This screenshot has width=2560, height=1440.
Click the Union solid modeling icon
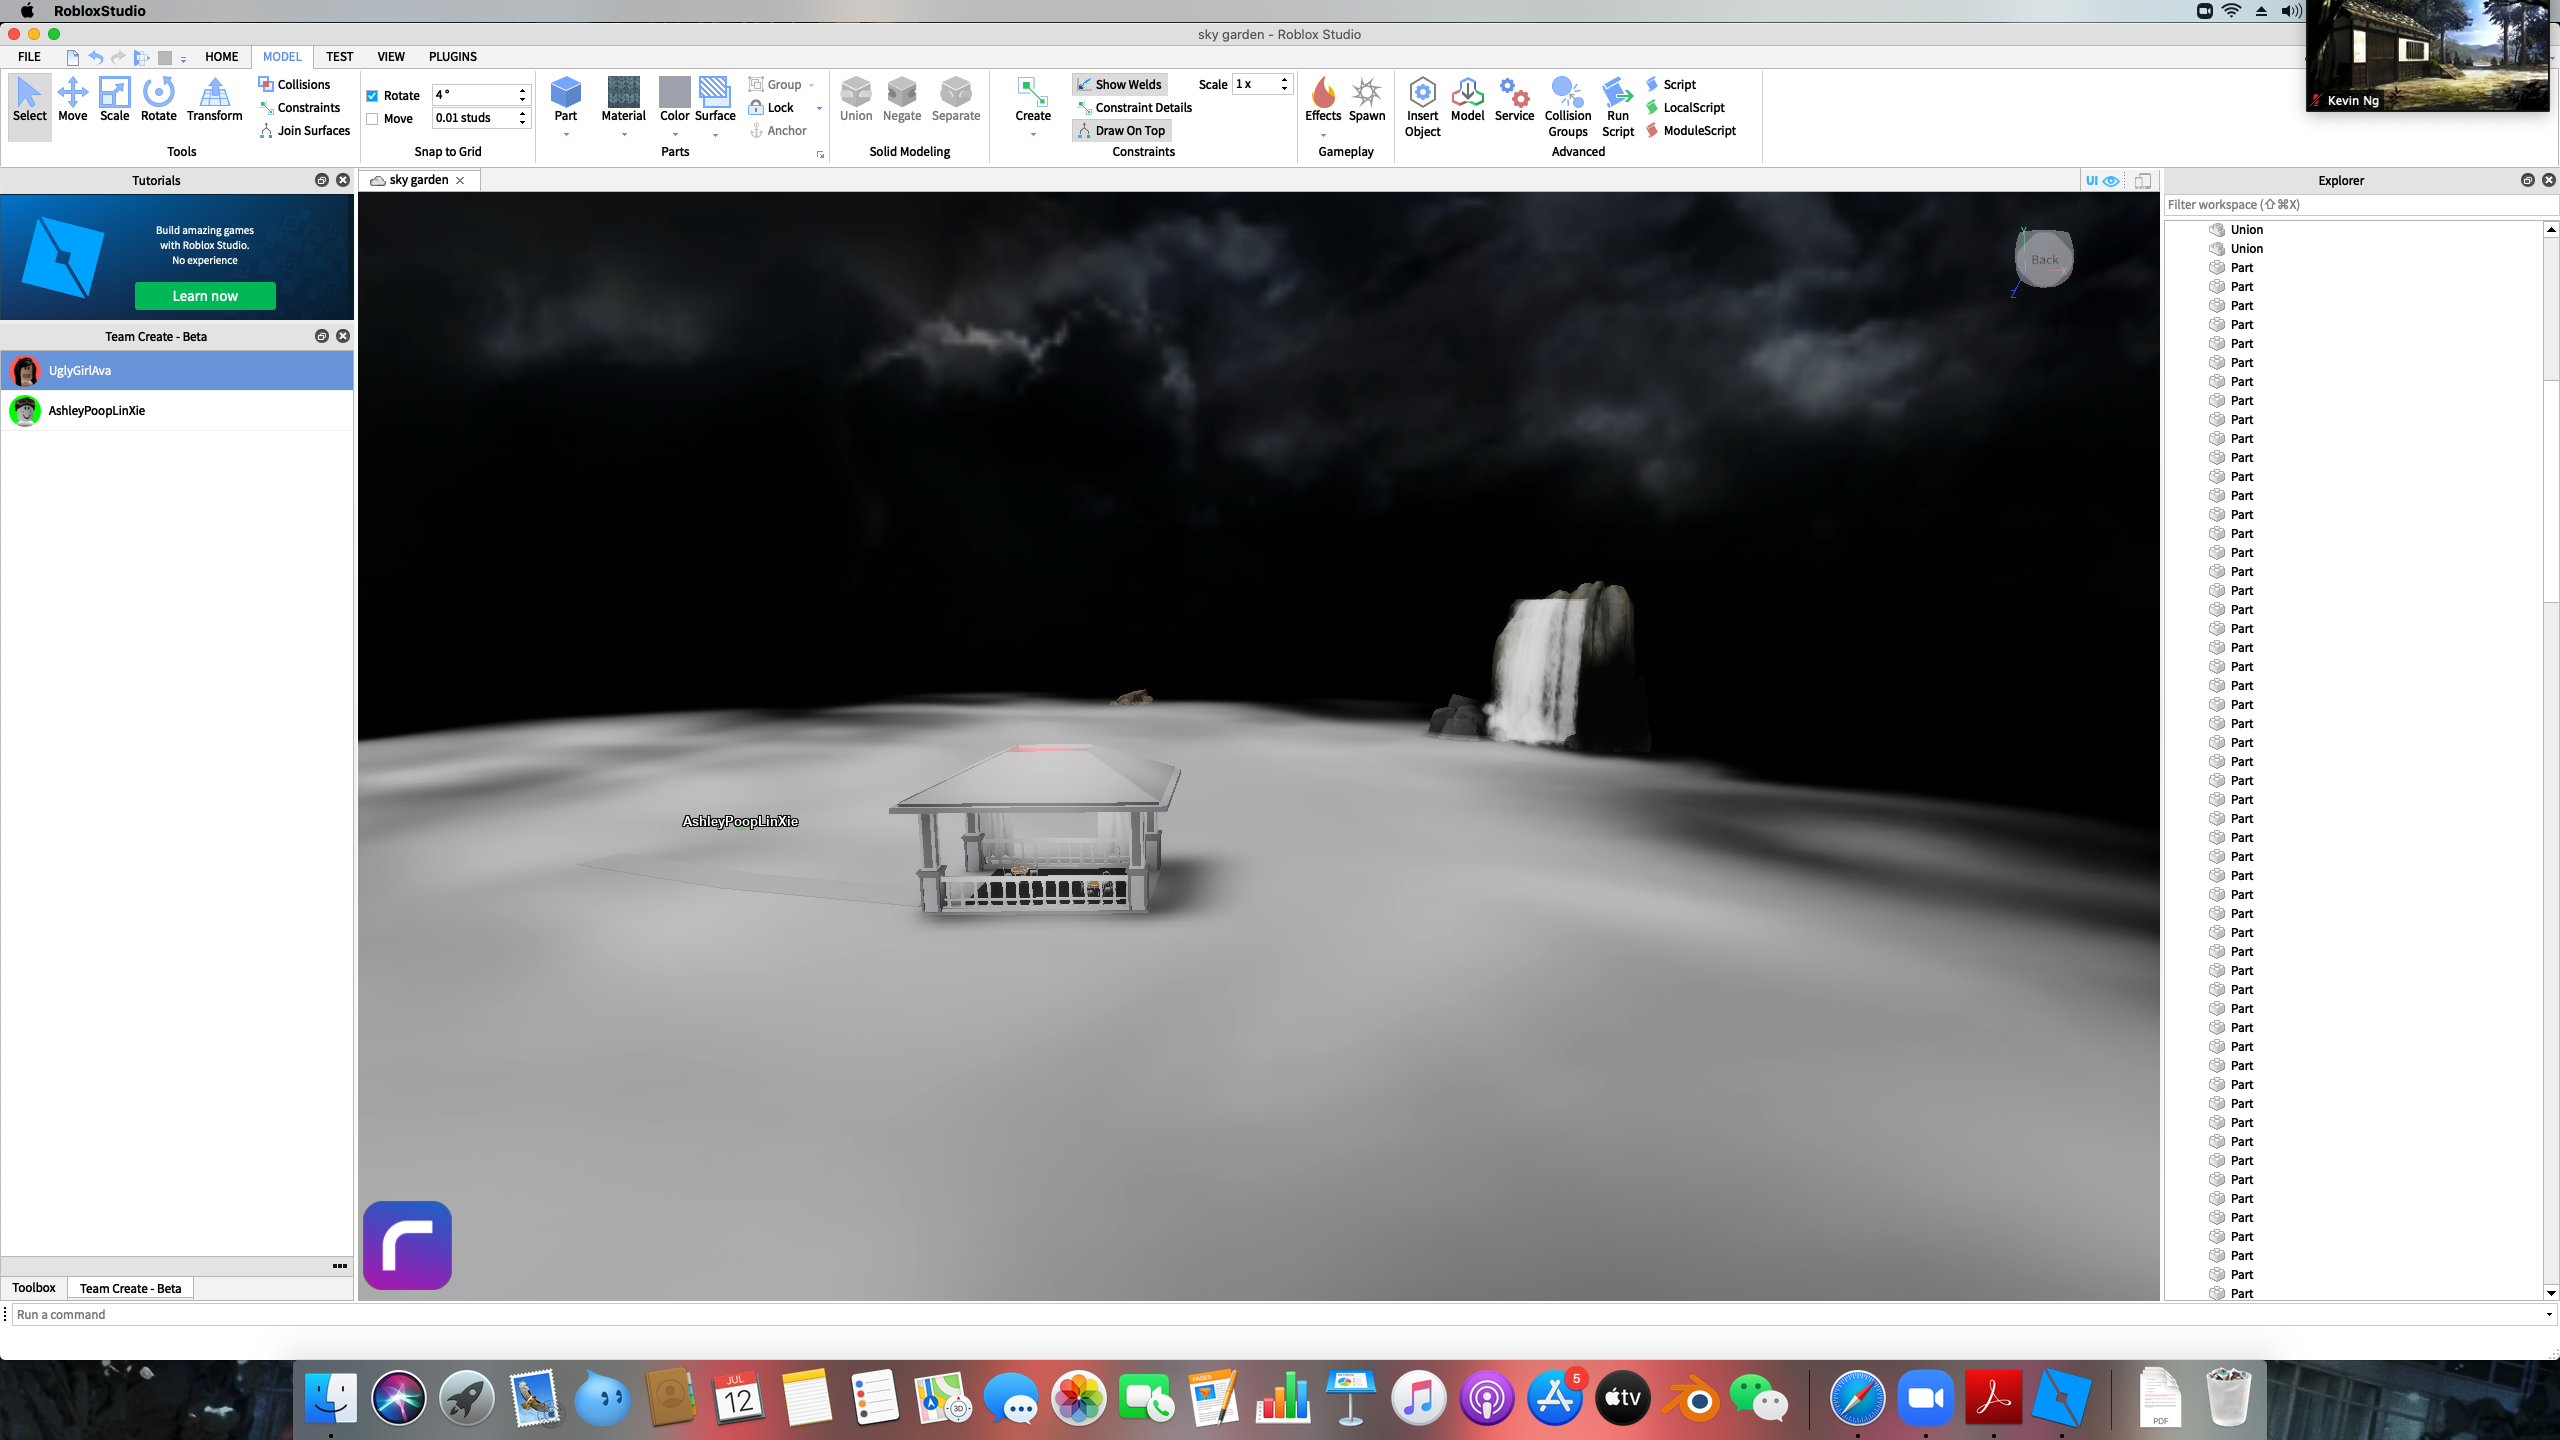(x=855, y=93)
